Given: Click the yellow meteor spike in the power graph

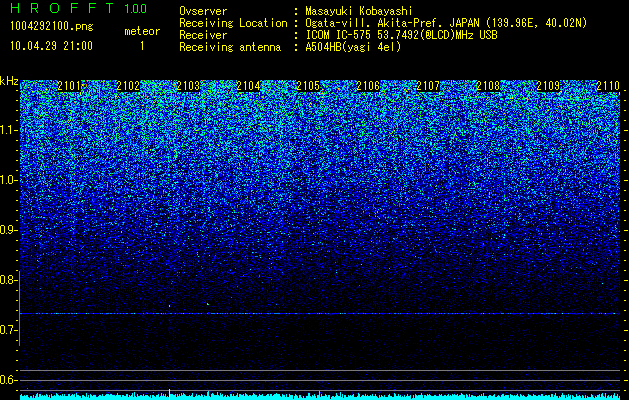Looking at the screenshot, I should coord(170,394).
